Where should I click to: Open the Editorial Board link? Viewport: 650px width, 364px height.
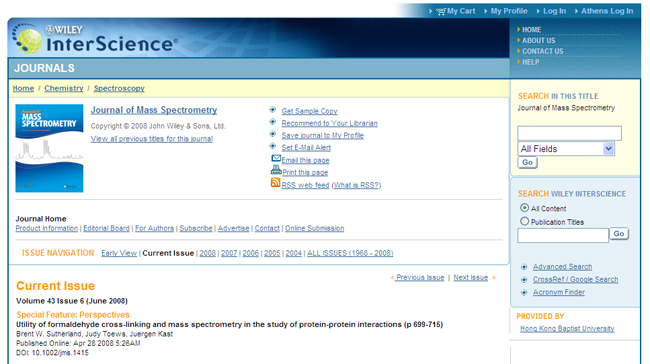(107, 228)
